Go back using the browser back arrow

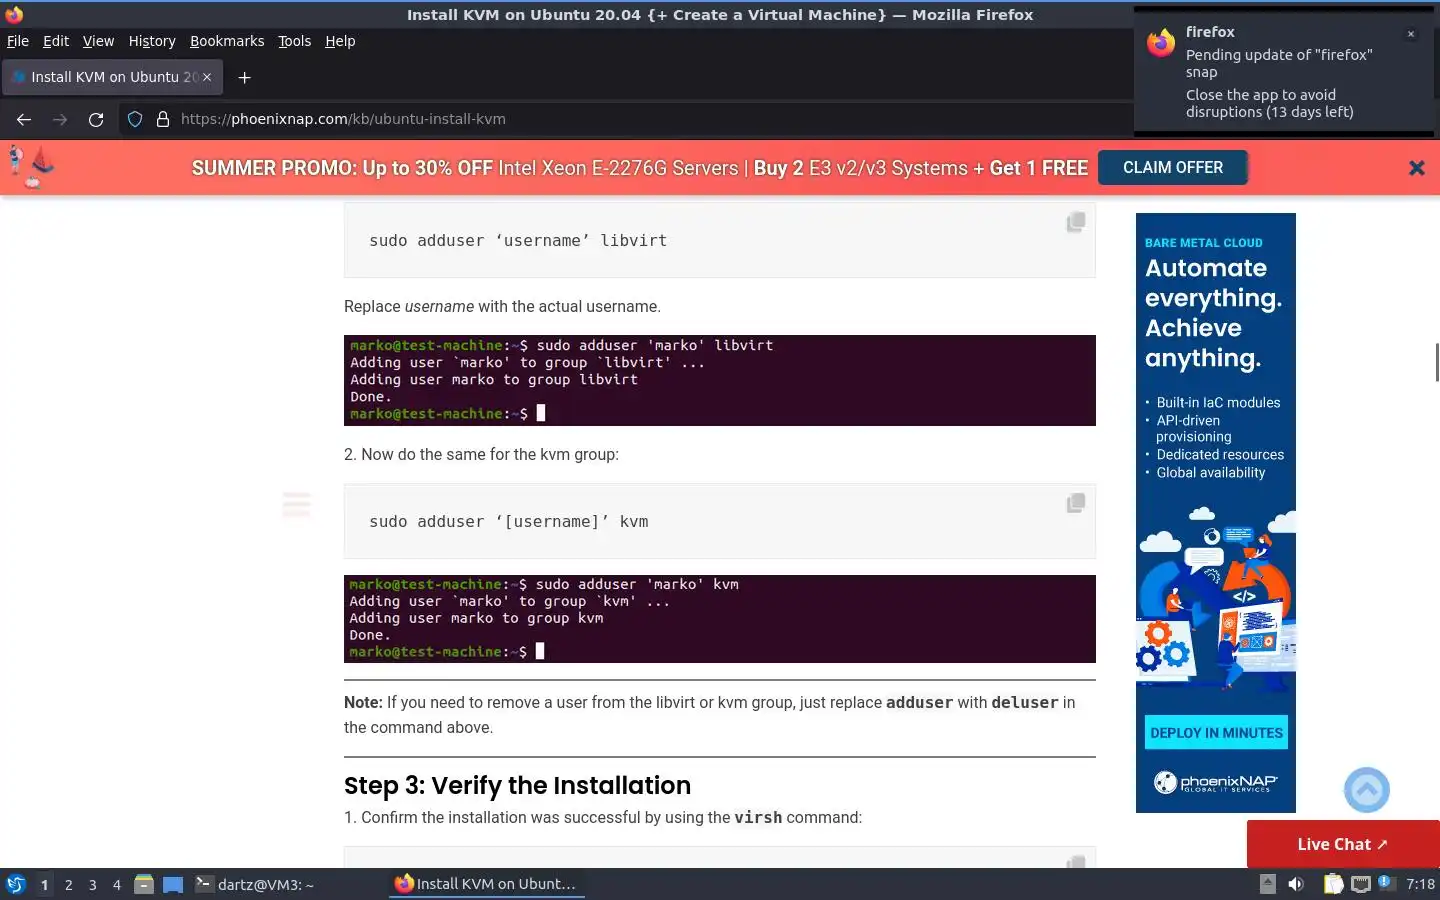(24, 119)
